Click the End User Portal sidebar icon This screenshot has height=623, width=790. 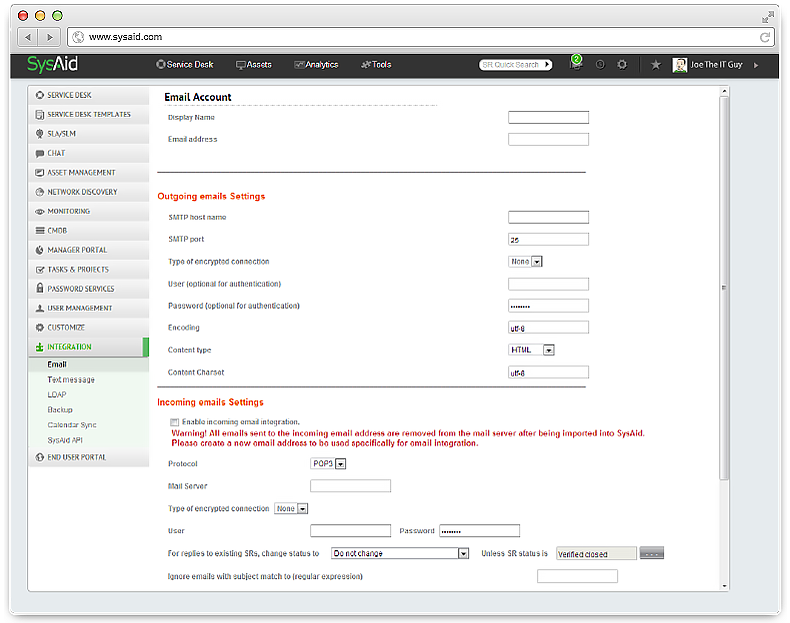click(x=40, y=457)
